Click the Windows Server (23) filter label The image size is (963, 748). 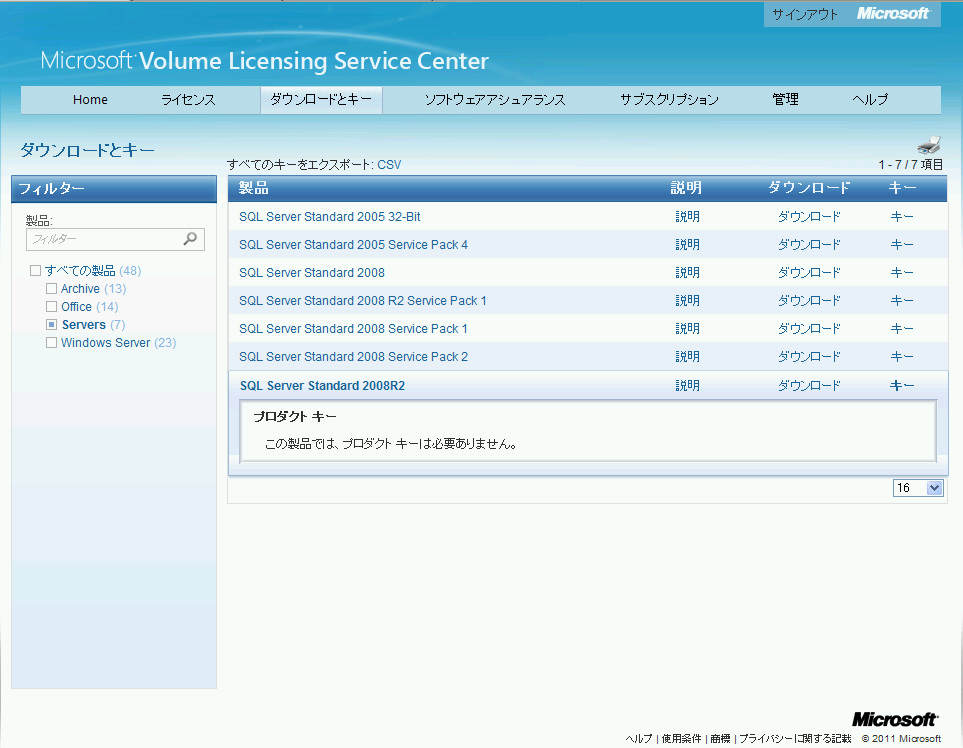(x=119, y=343)
